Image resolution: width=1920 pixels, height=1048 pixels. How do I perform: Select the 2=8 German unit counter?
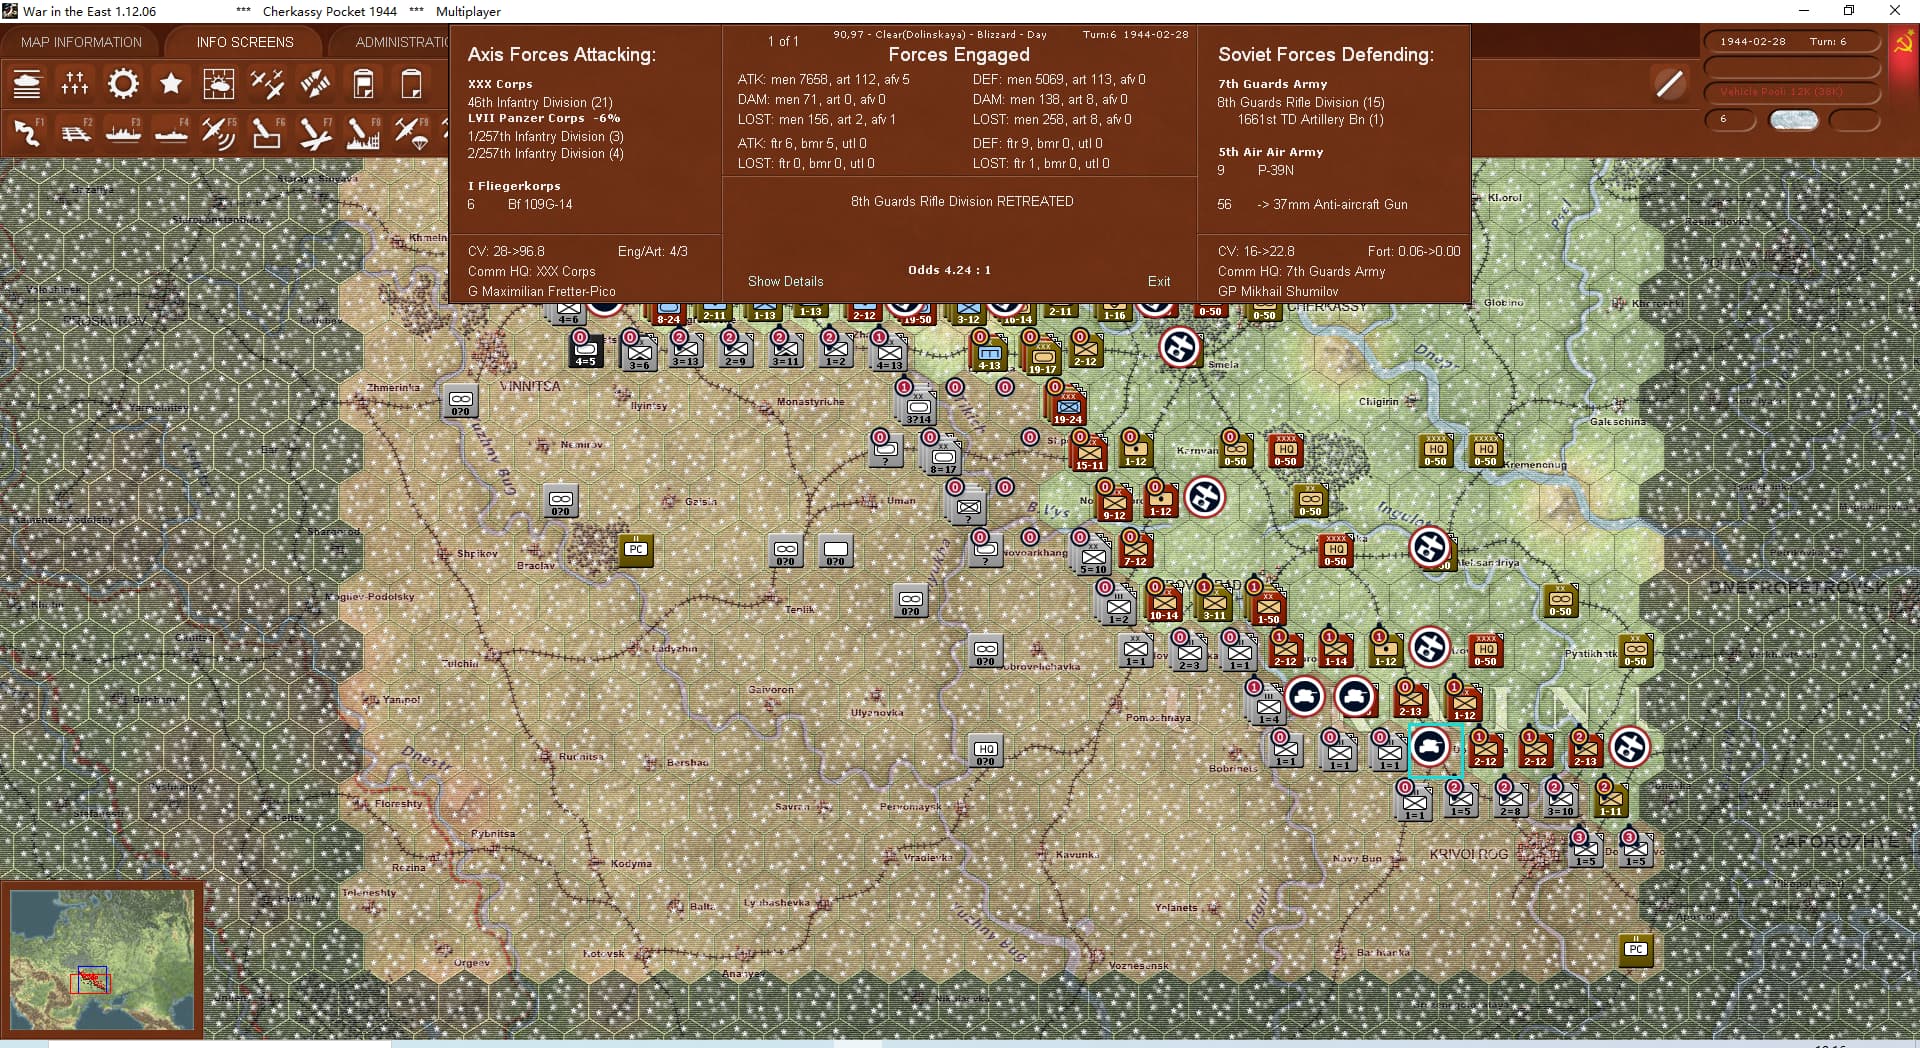click(x=1510, y=800)
